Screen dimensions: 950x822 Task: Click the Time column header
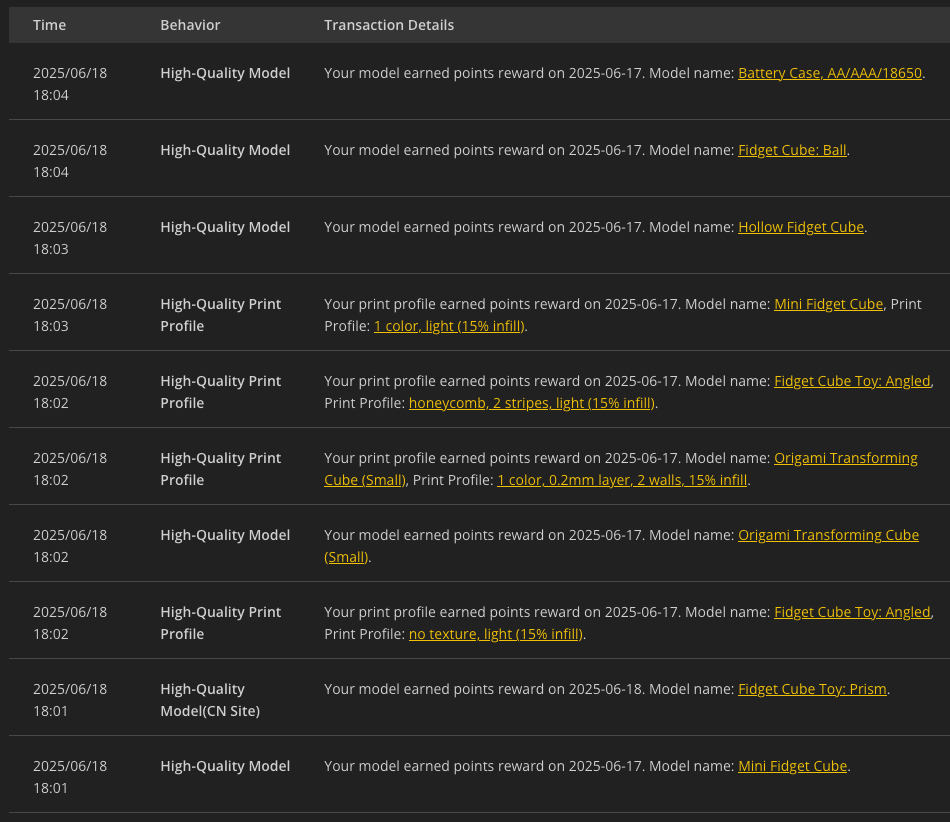pyautogui.click(x=49, y=25)
